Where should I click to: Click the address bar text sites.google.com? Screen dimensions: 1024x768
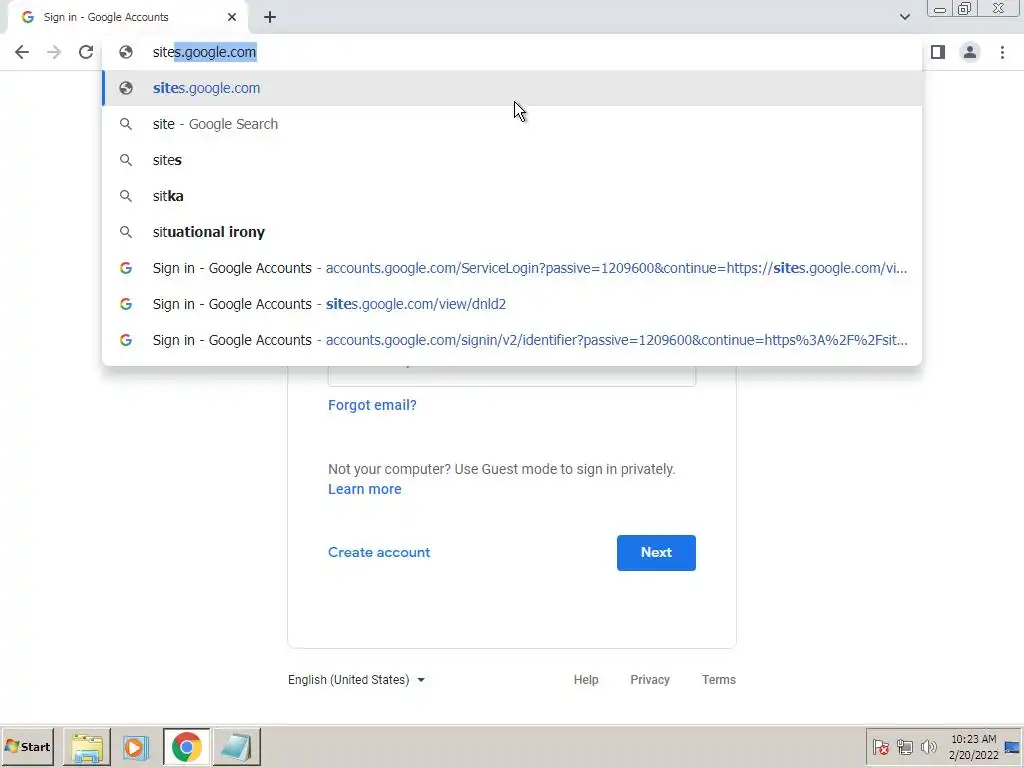click(x=204, y=52)
